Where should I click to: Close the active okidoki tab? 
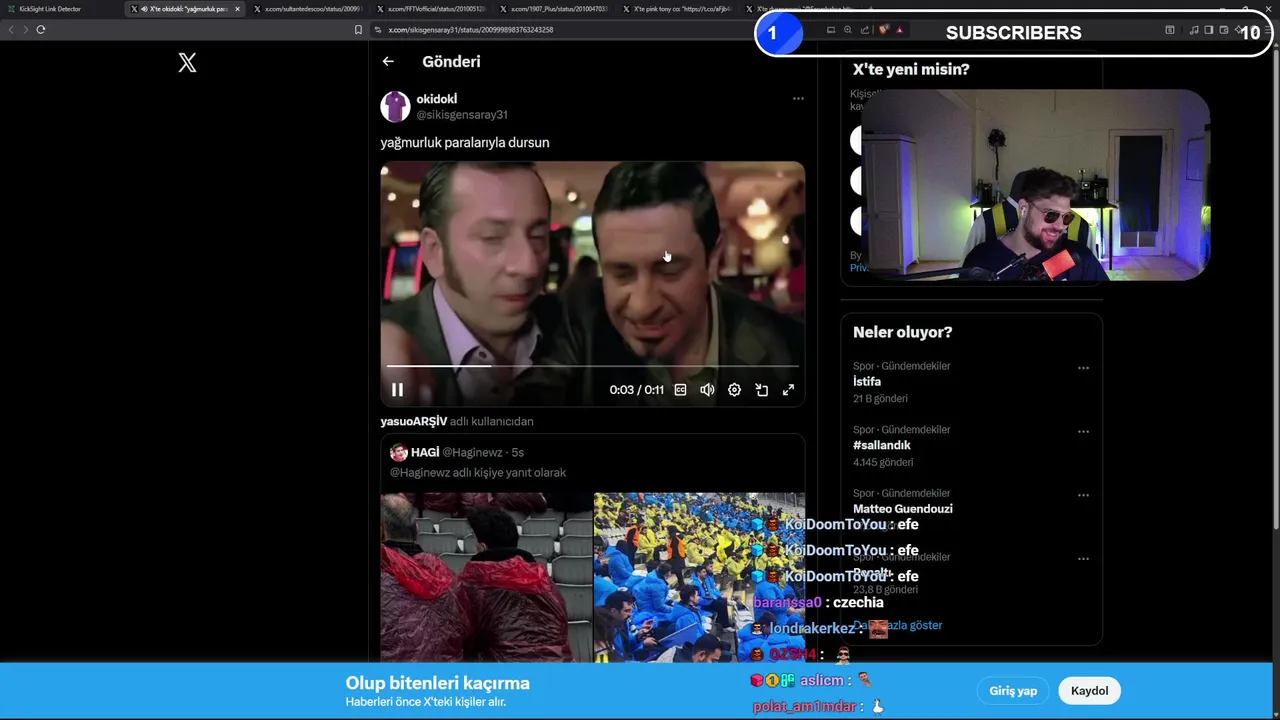tap(237, 9)
